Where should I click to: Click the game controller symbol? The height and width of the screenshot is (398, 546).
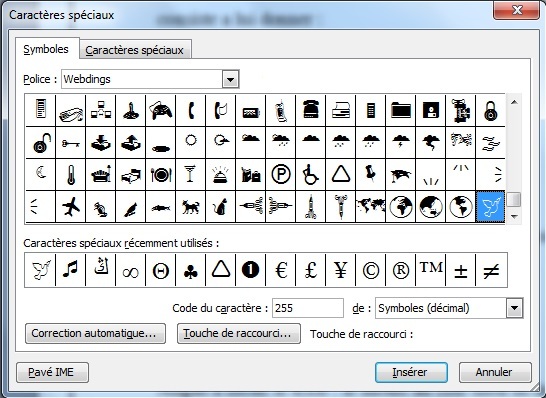tap(161, 111)
